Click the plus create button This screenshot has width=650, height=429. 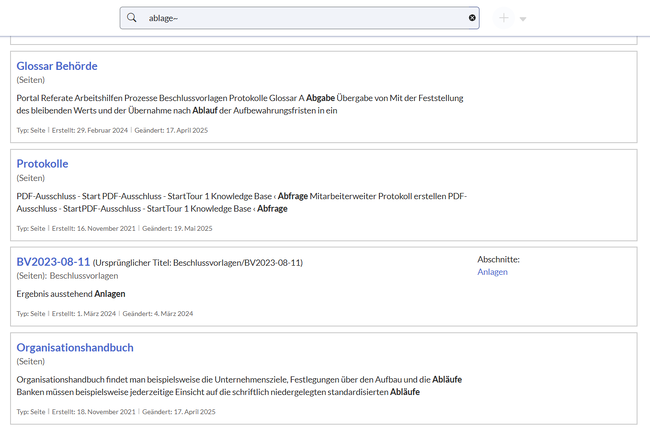click(x=504, y=18)
